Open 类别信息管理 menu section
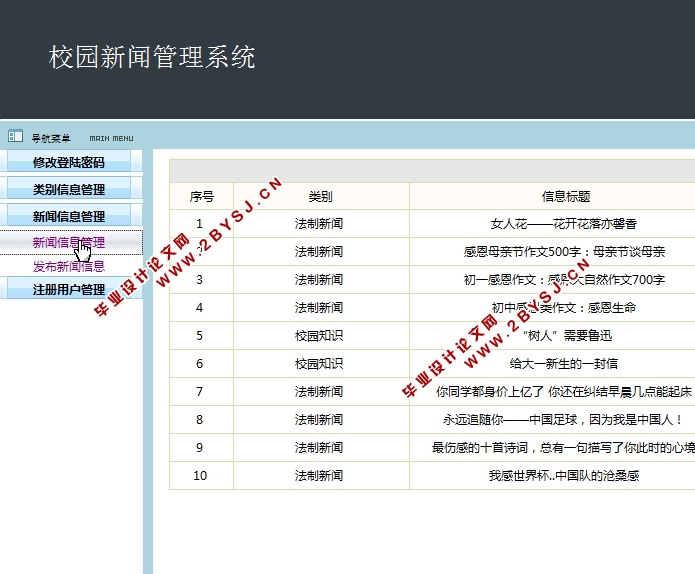 69,189
